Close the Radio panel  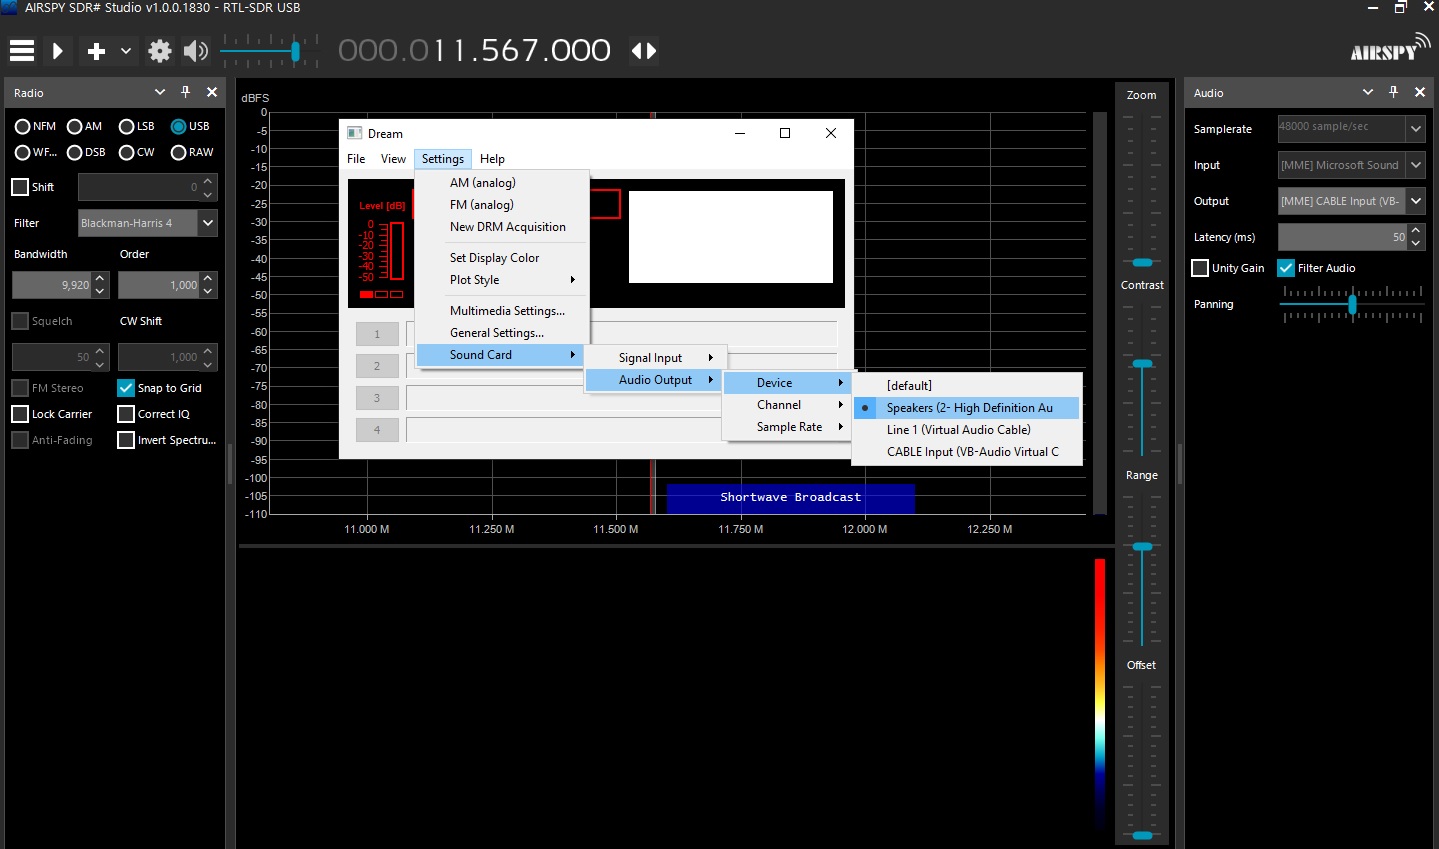tap(212, 92)
